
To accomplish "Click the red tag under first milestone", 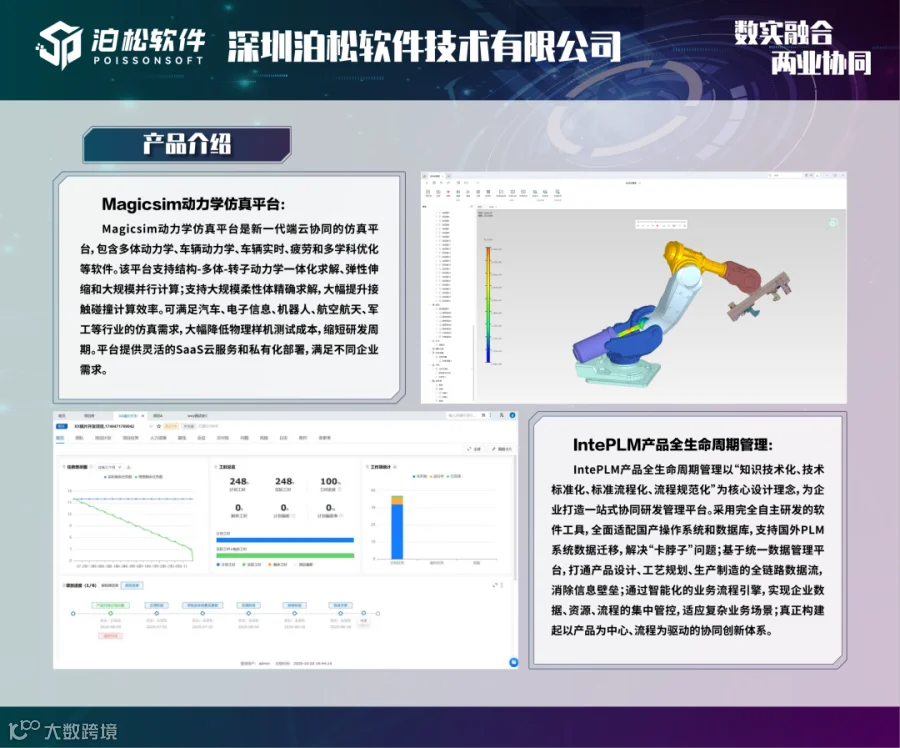I will (111, 635).
